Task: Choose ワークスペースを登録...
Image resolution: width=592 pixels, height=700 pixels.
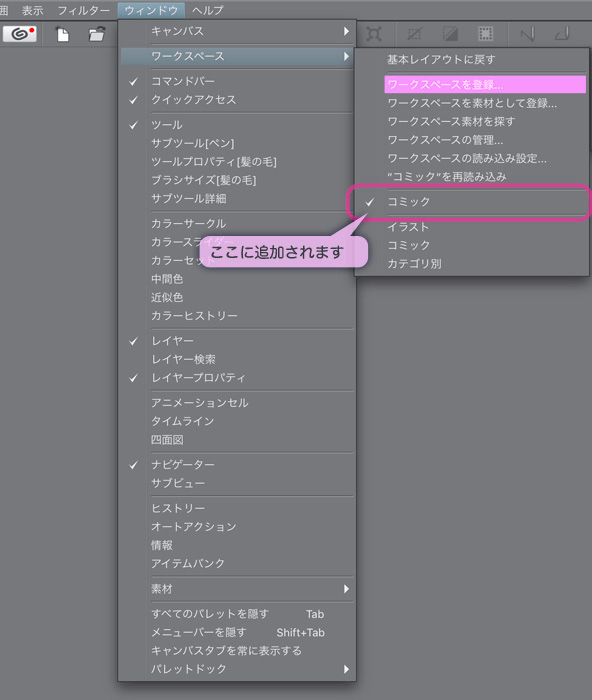Action: [x=485, y=84]
